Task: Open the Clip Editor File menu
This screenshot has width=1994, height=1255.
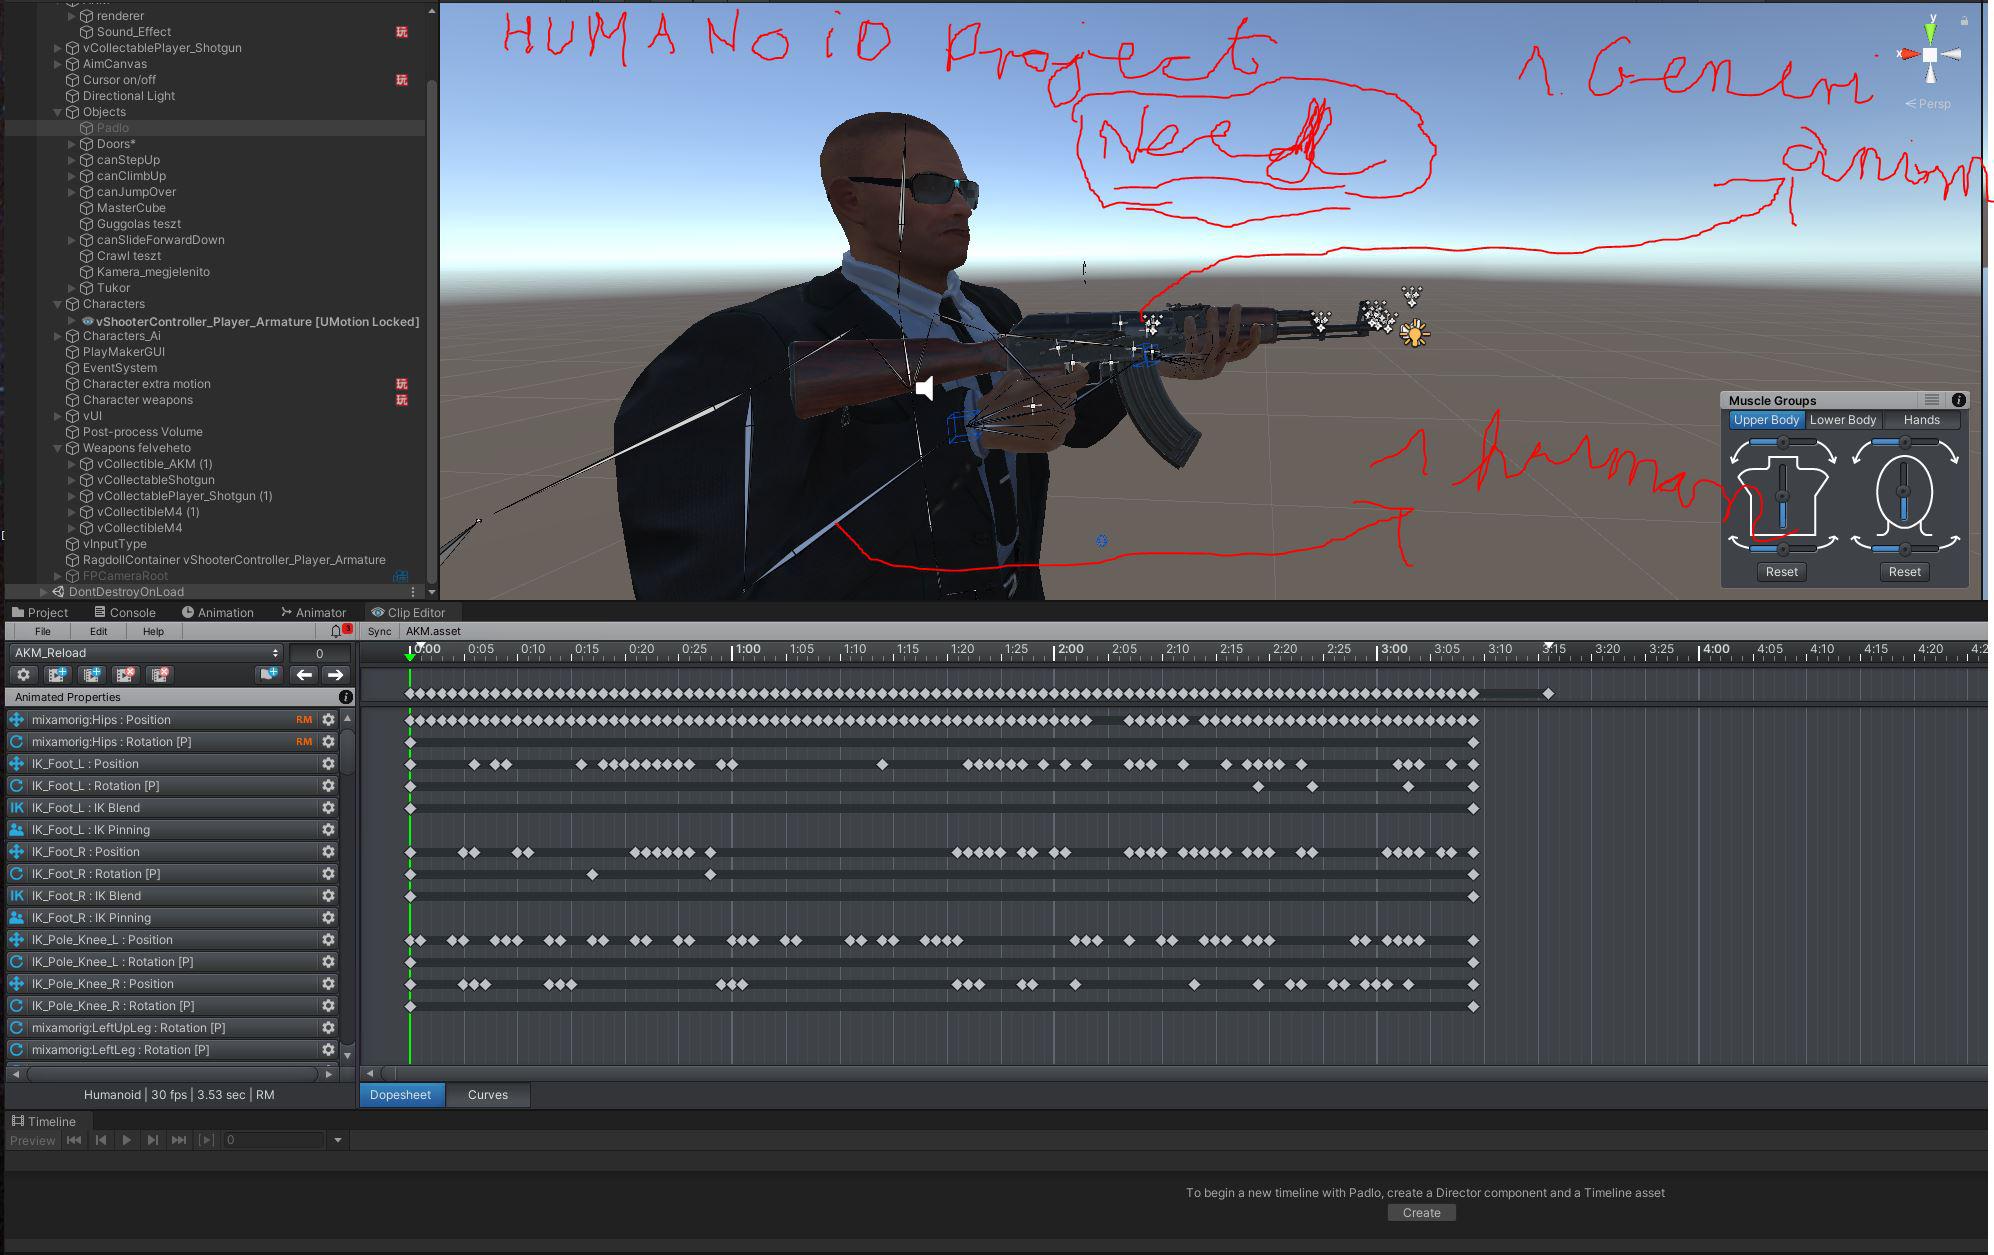Action: 43,631
